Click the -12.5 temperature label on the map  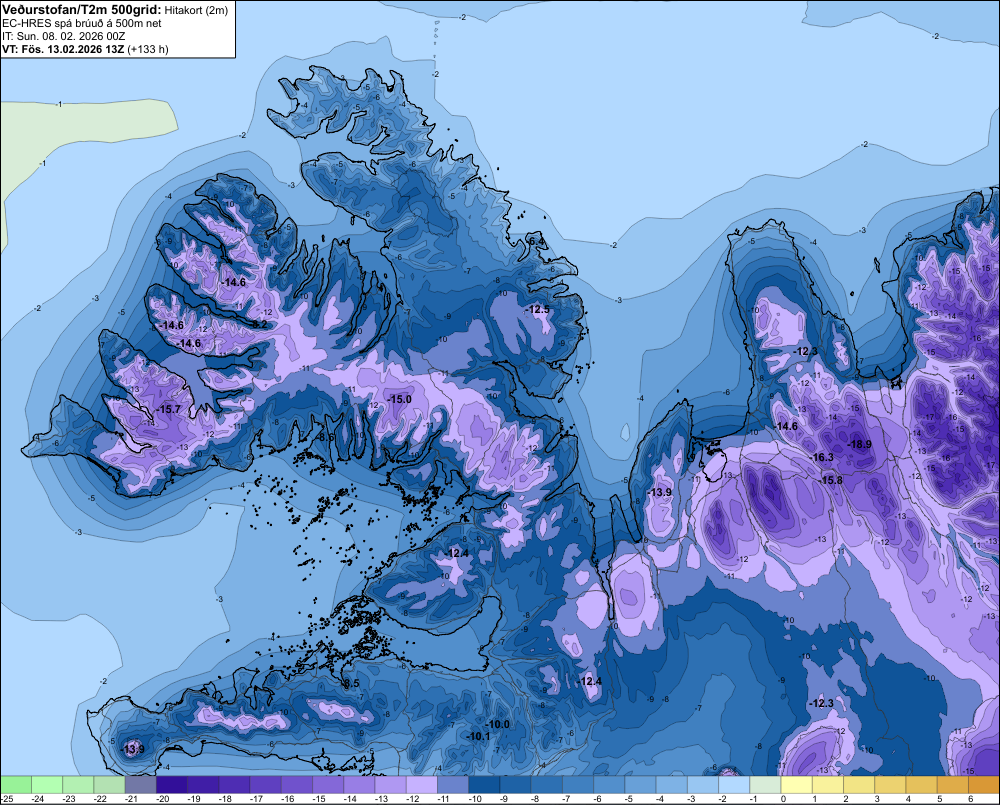click(x=537, y=309)
